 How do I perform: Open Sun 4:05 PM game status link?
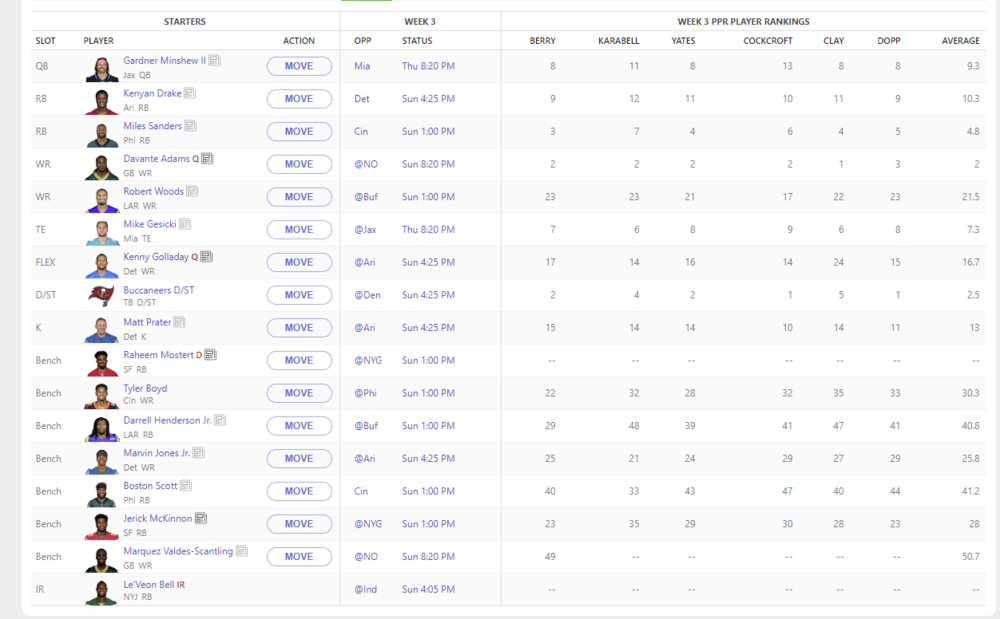point(428,590)
